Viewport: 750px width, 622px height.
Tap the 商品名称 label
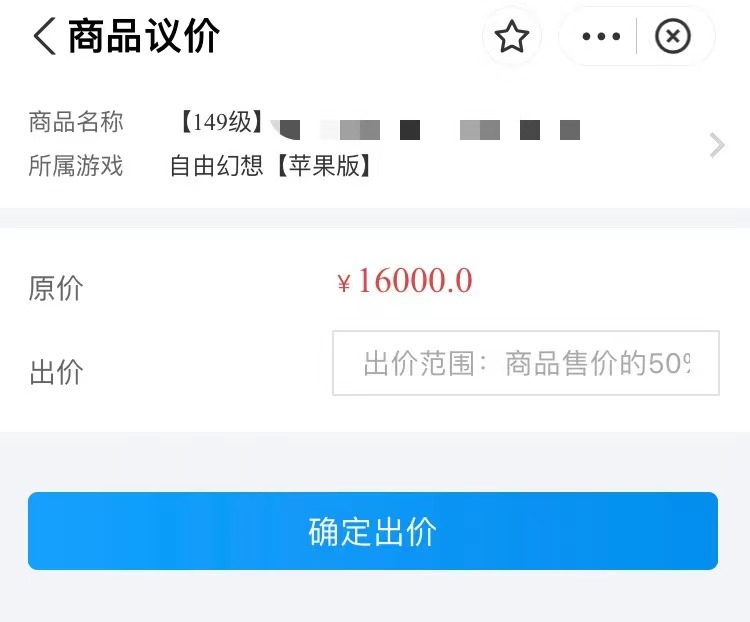coord(76,122)
